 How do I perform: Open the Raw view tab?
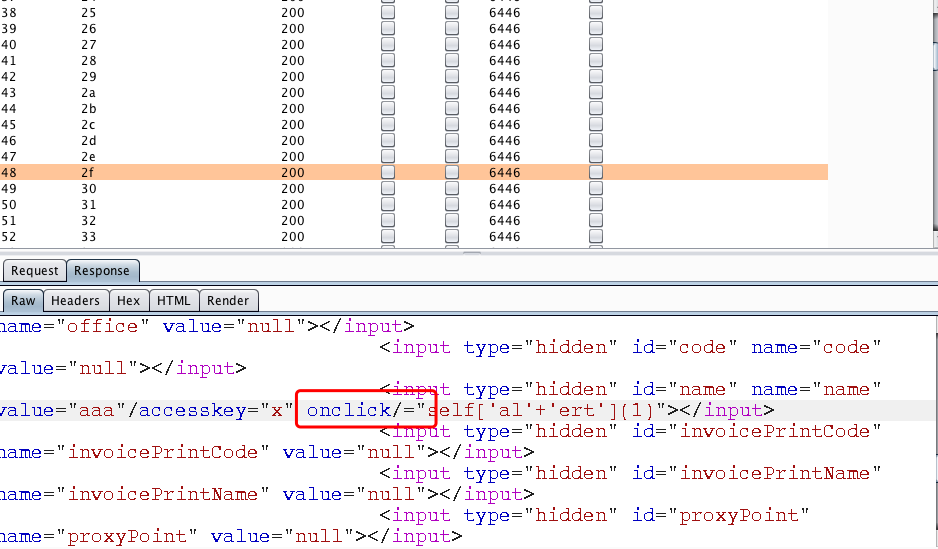coord(23,301)
